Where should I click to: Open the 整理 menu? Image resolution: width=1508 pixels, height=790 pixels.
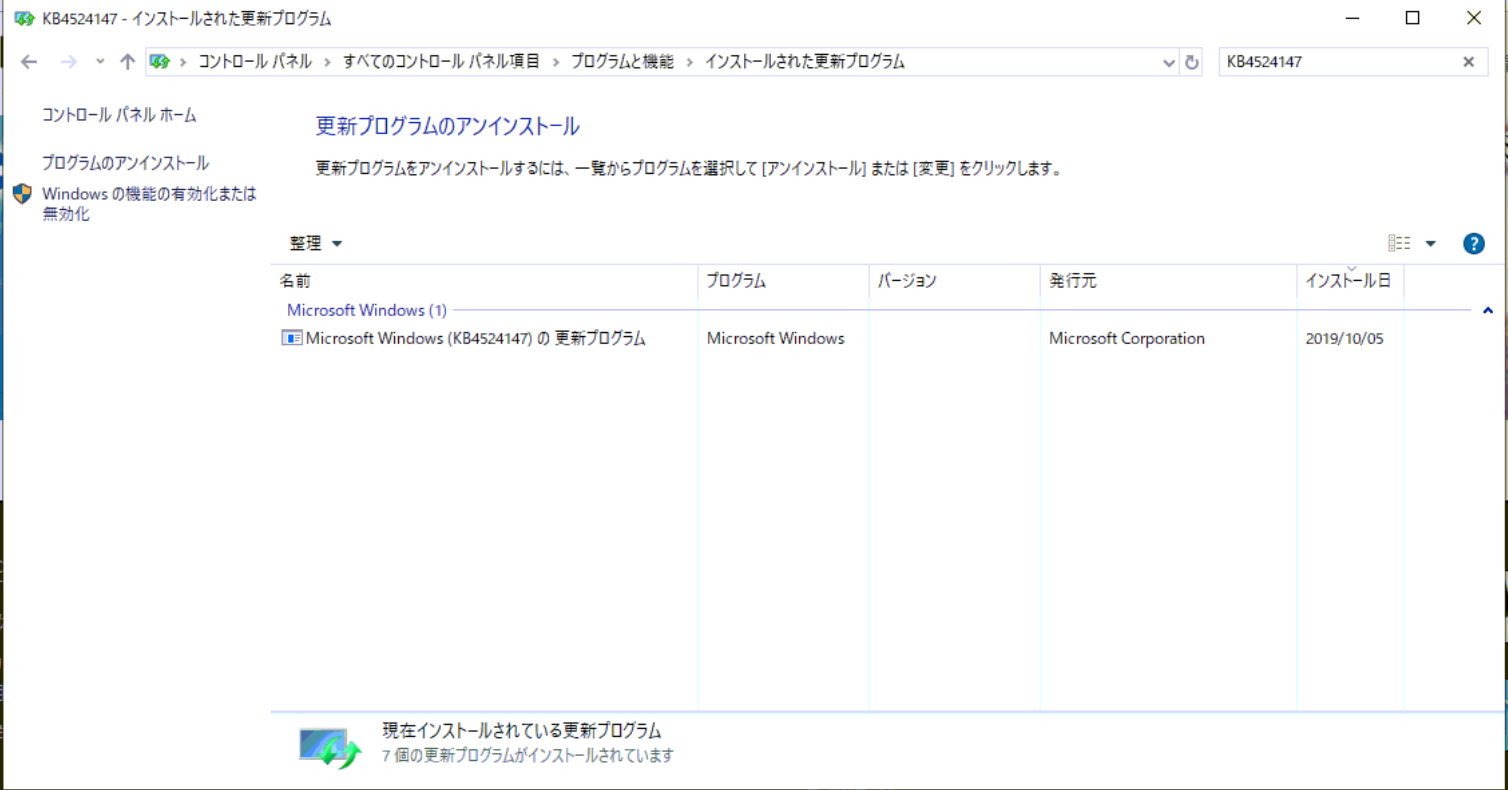(x=315, y=243)
